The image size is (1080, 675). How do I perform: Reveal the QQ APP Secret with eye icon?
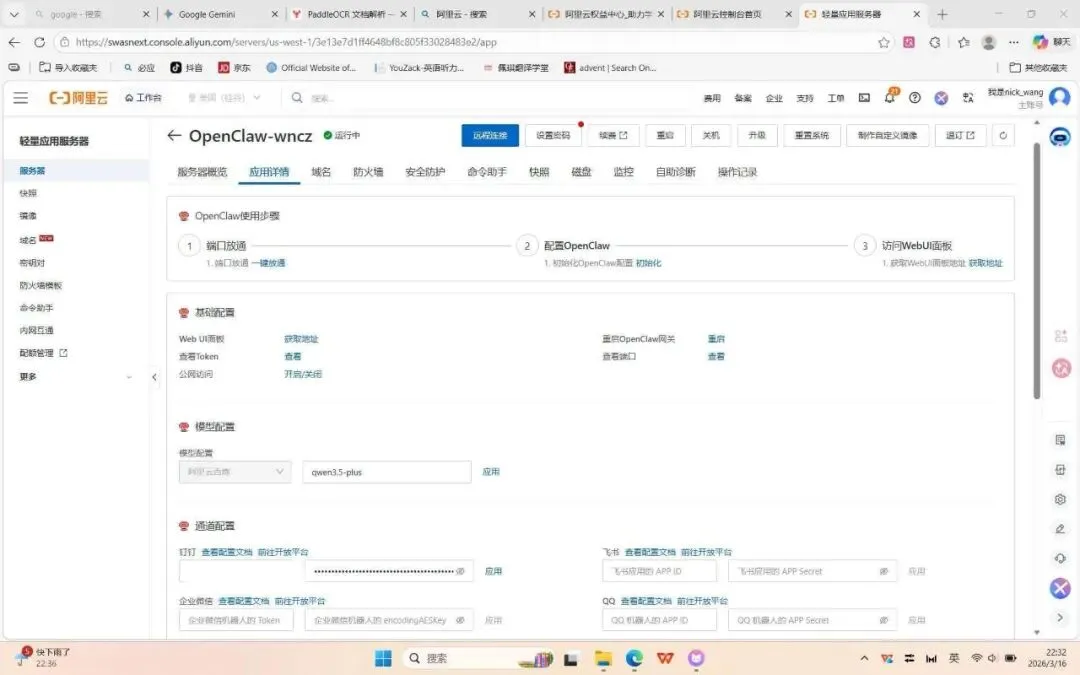(x=884, y=620)
